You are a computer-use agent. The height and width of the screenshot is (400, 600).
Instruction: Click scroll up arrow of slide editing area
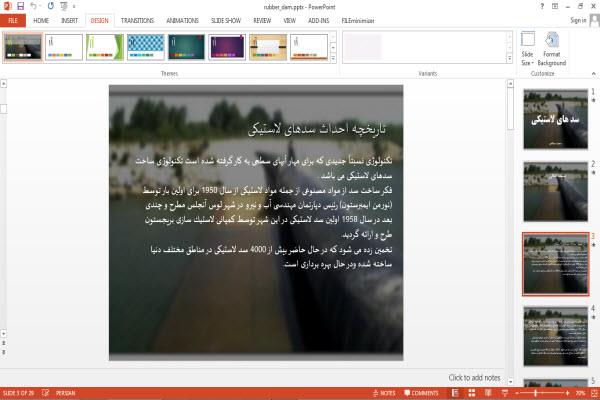[x=510, y=83]
